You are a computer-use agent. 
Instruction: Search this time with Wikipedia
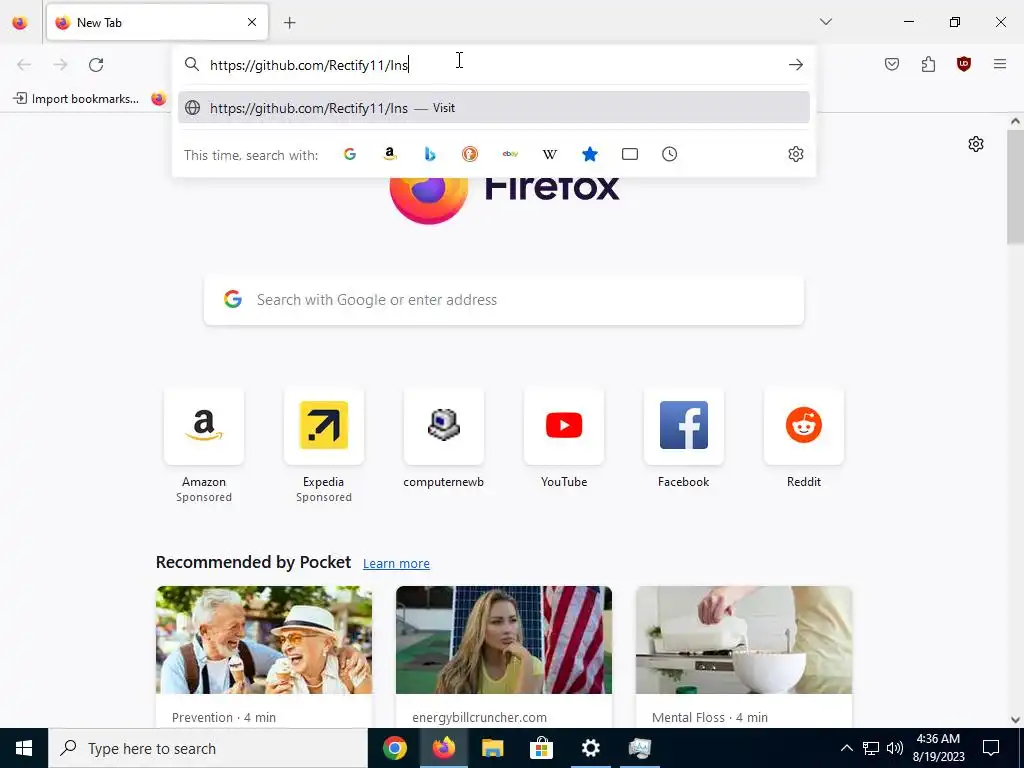[550, 154]
